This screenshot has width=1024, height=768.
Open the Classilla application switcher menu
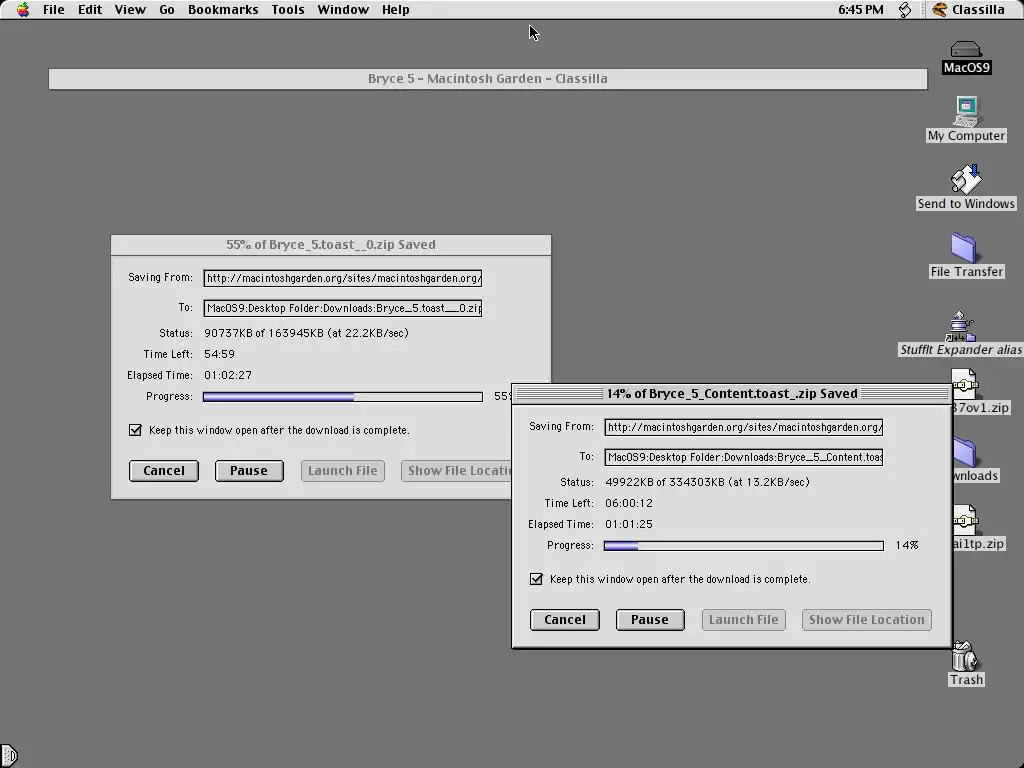click(x=968, y=10)
